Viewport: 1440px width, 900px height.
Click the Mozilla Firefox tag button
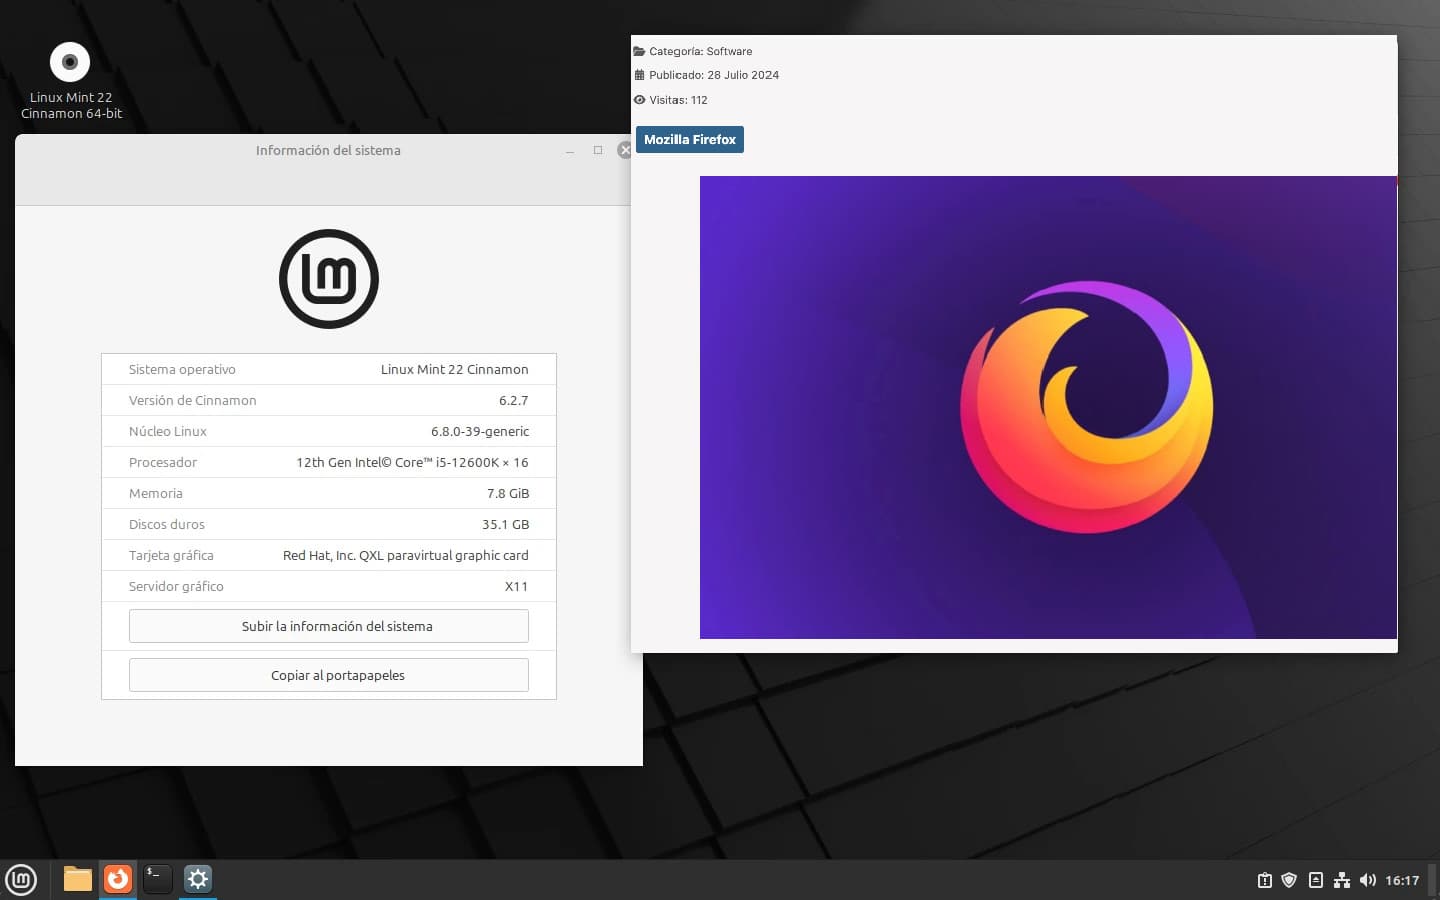(690, 140)
